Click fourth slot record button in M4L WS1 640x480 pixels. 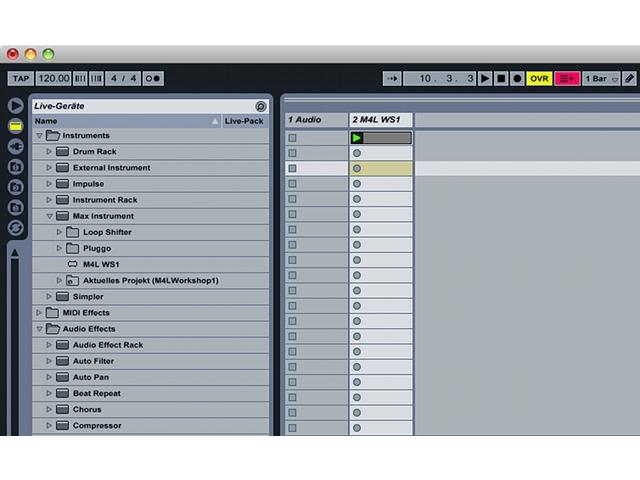pos(357,184)
